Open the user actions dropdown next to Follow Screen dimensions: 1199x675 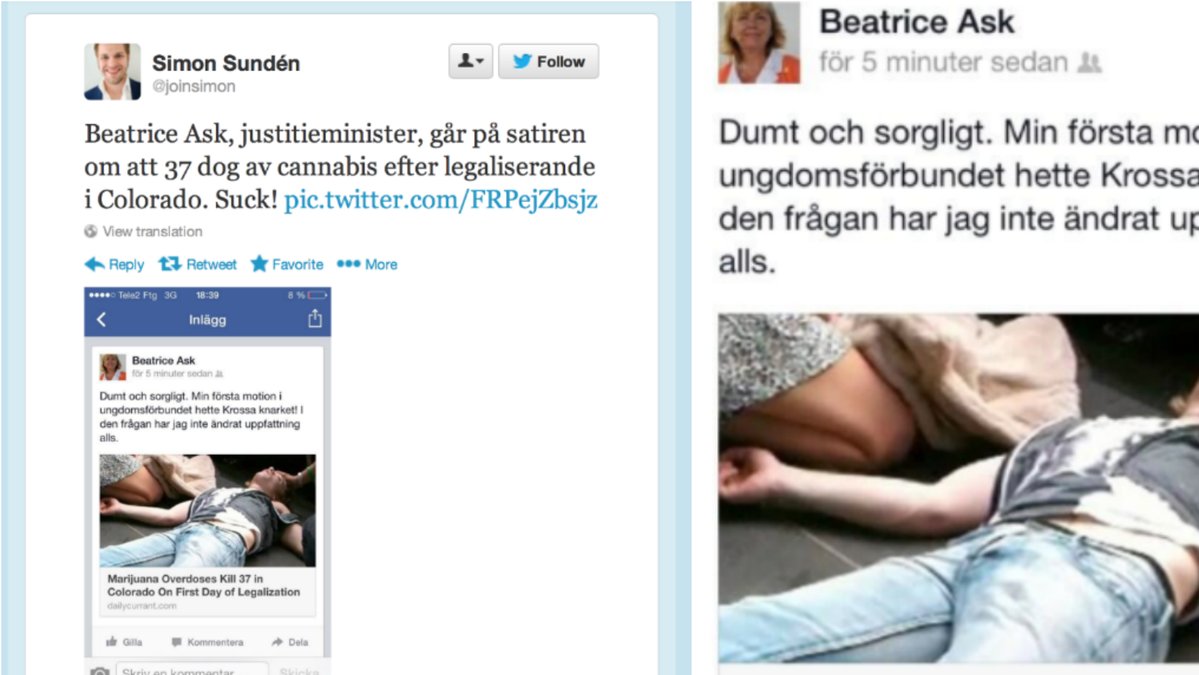pos(470,61)
